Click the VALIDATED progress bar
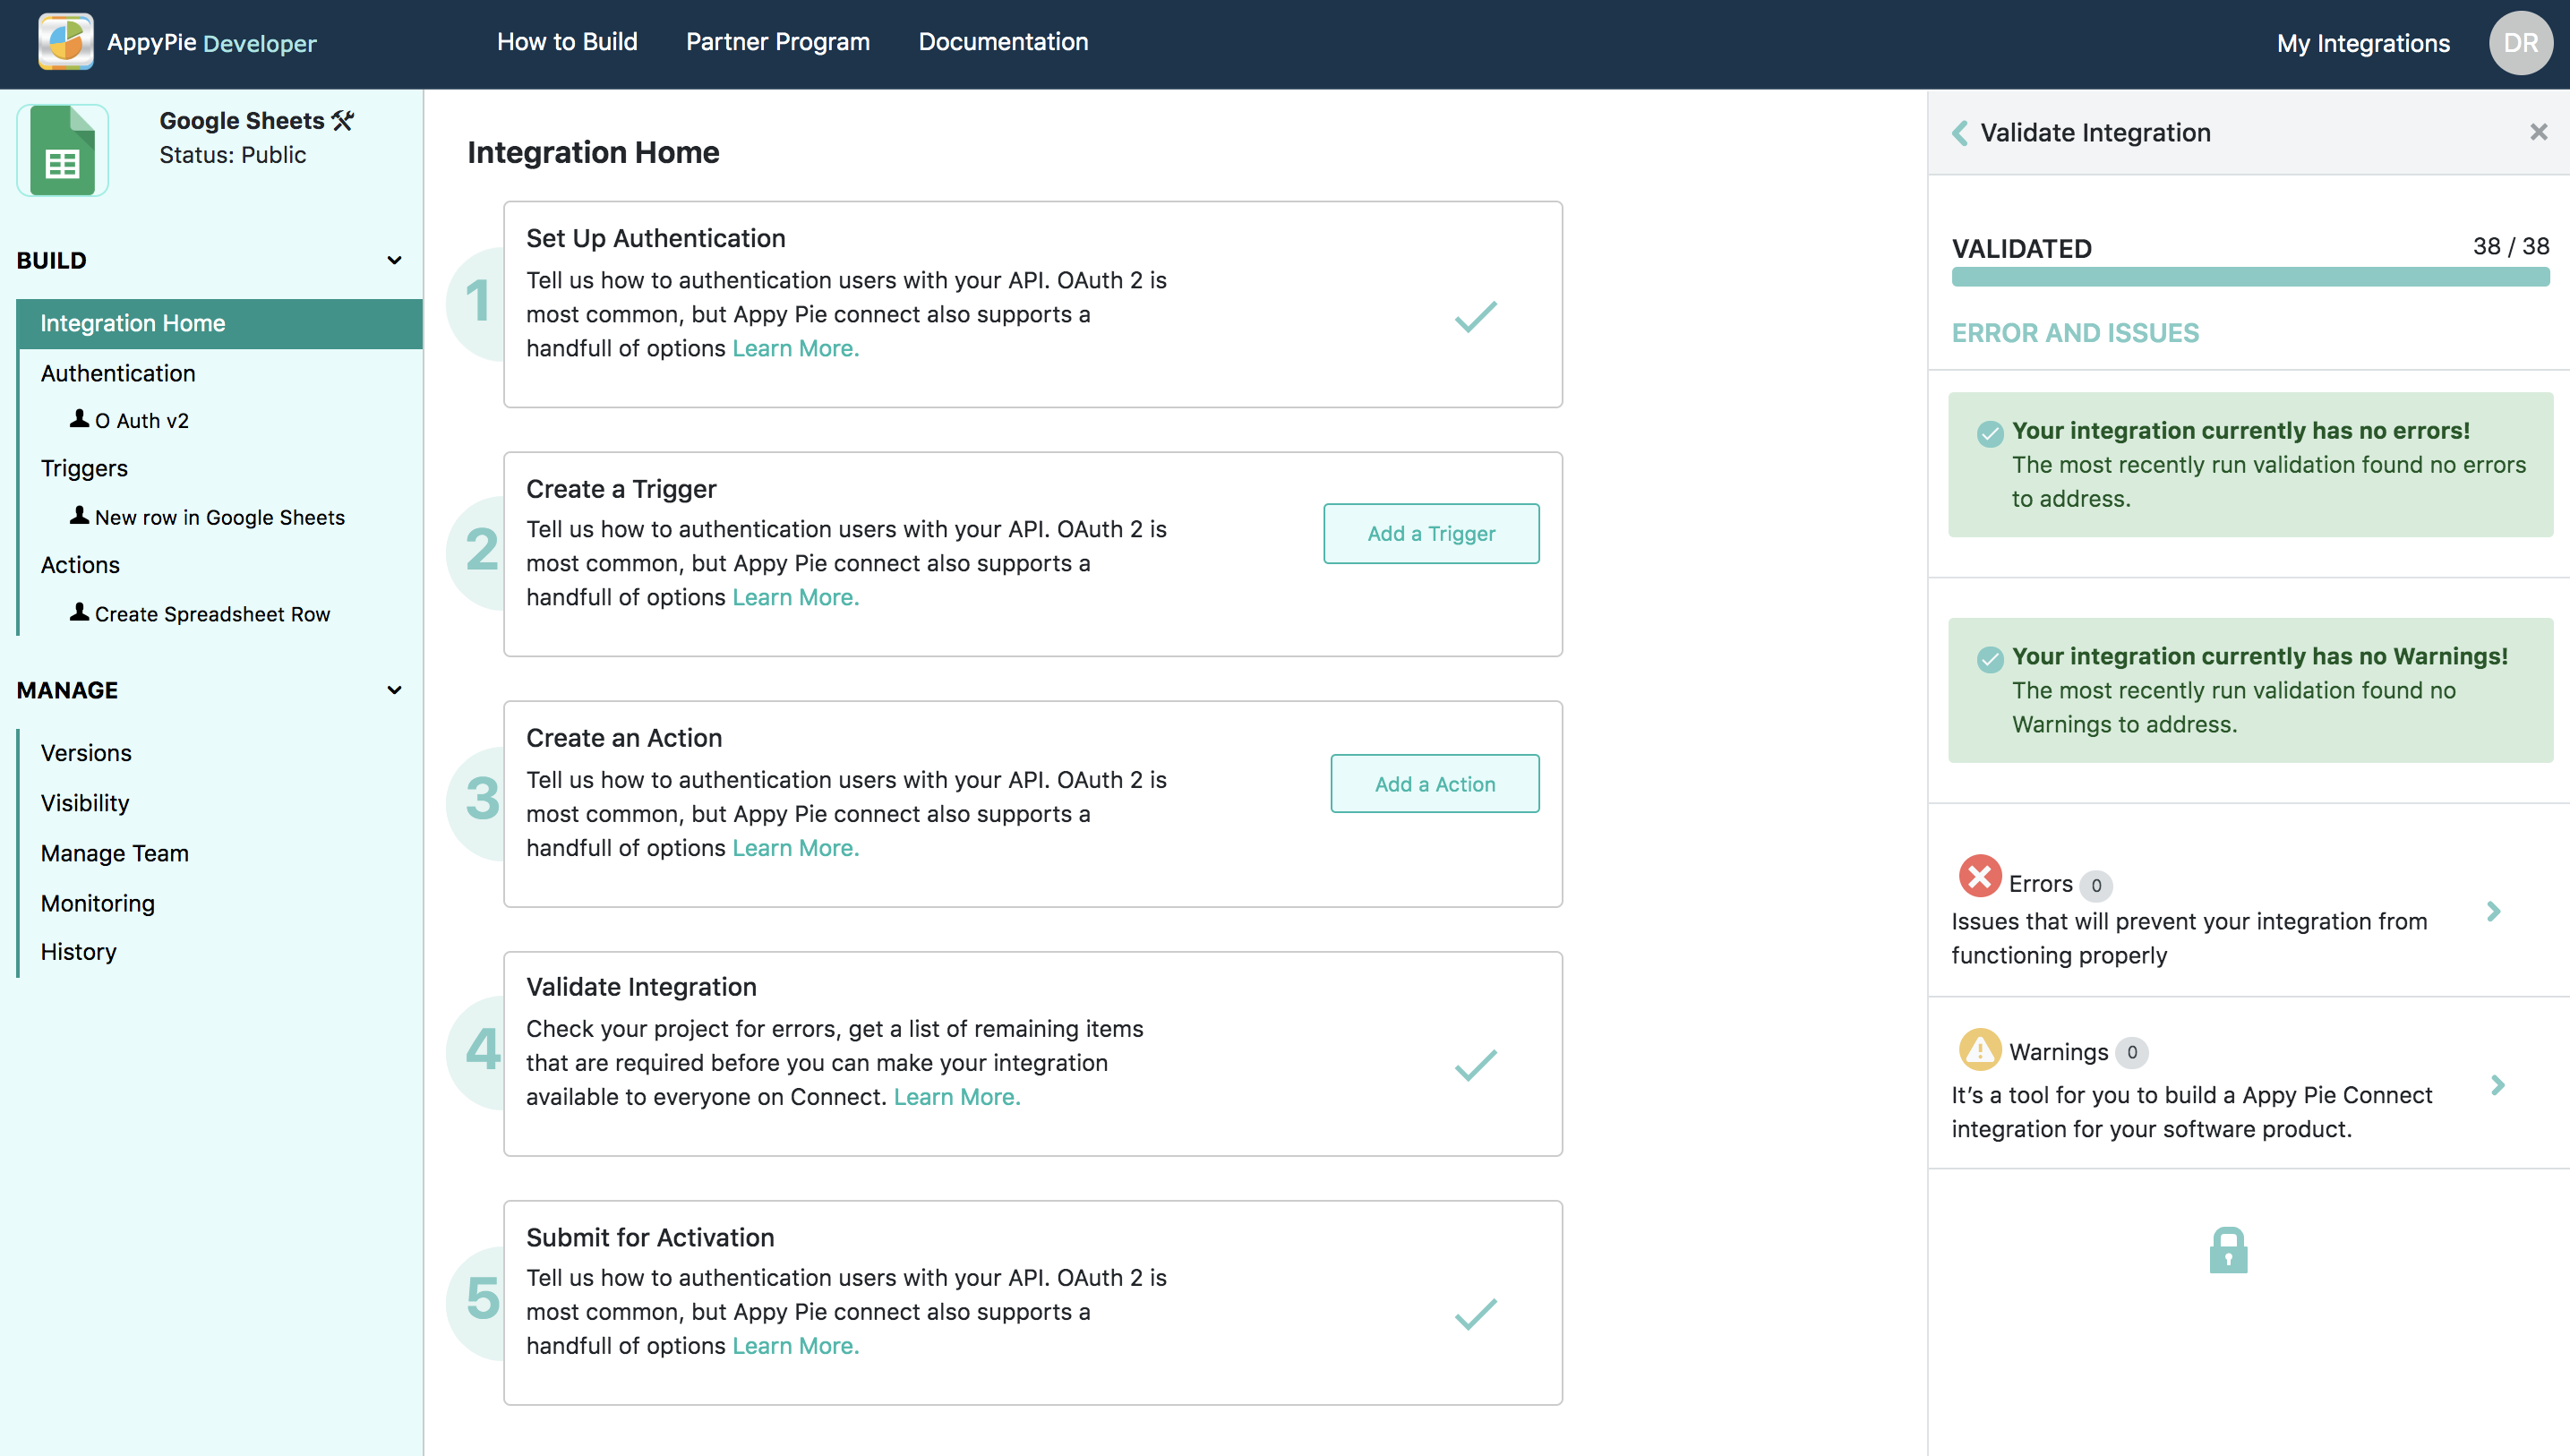This screenshot has width=2570, height=1456. tap(2250, 277)
